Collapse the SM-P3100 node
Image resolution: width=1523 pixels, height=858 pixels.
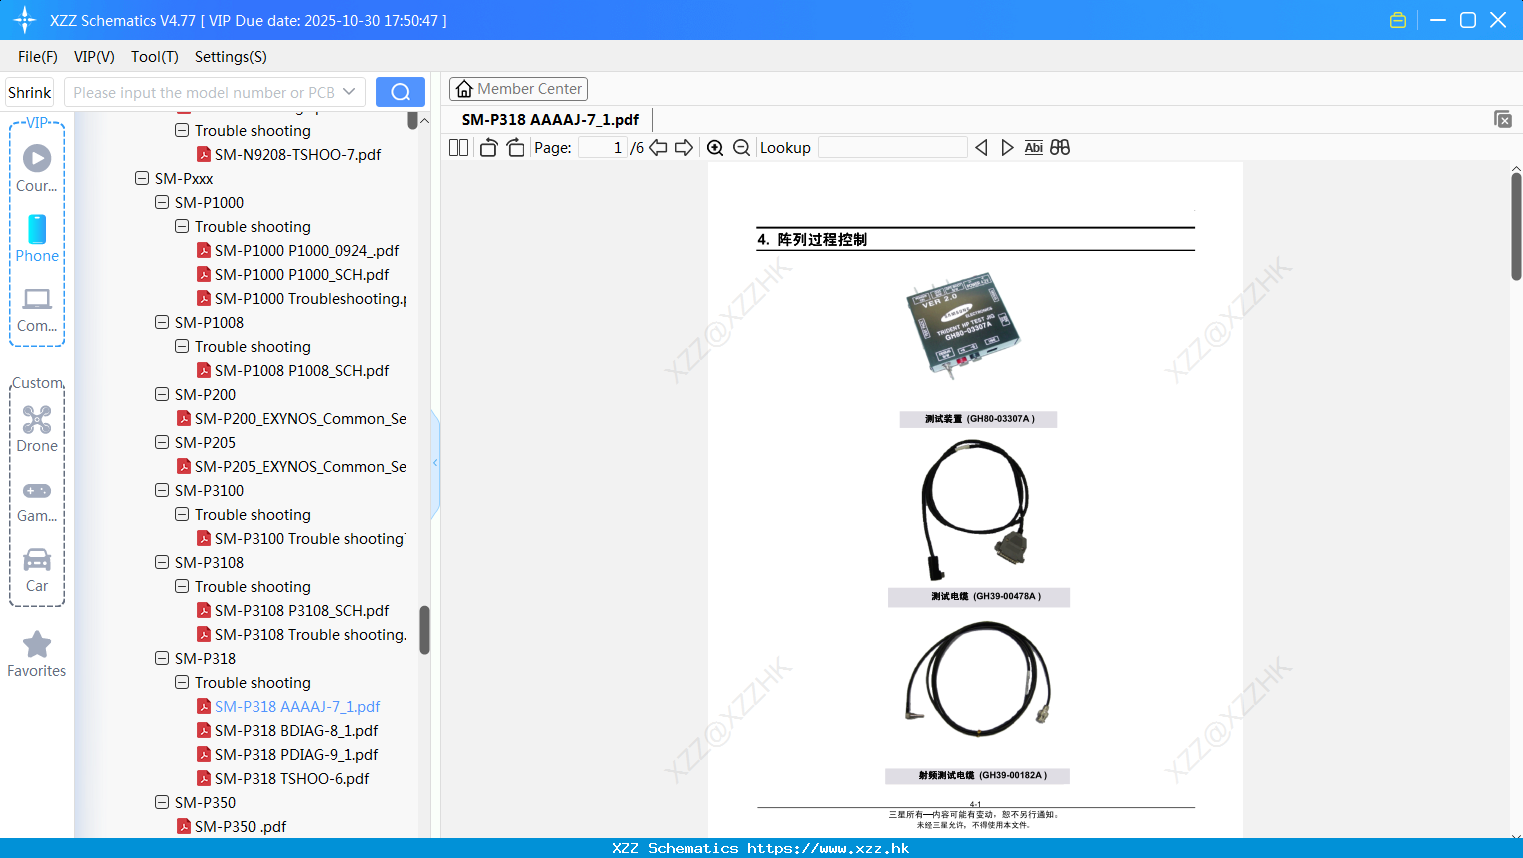click(x=162, y=490)
